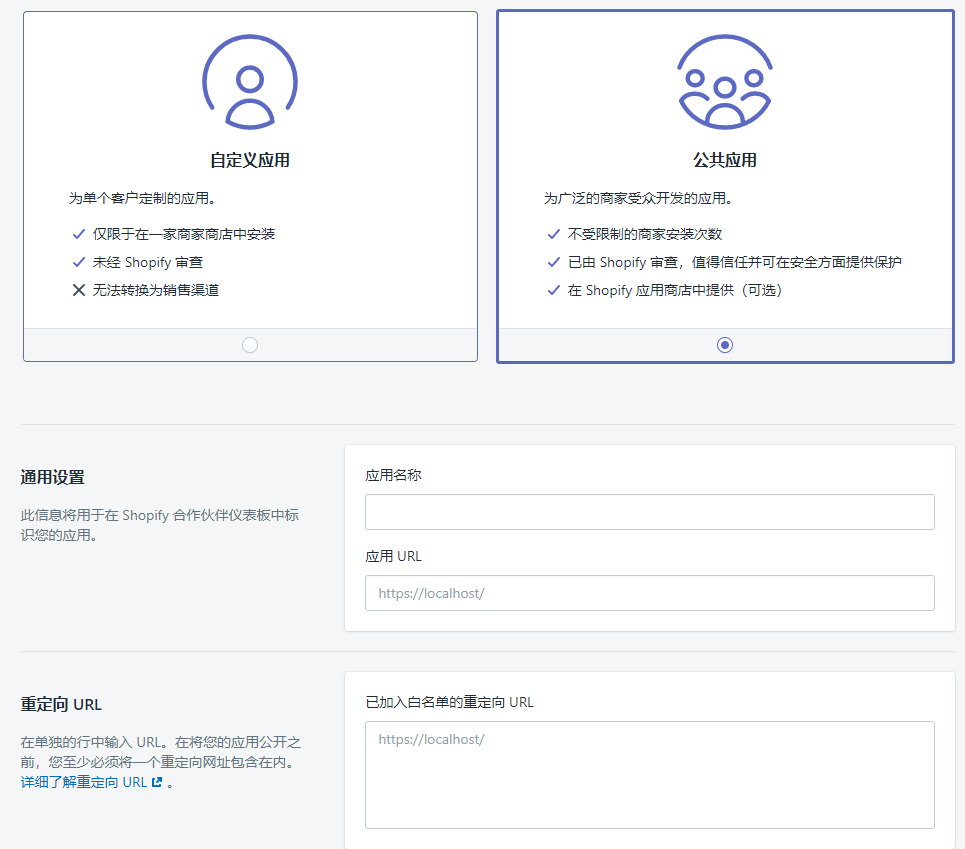Focus the 应用 URL input field
Screen dimensions: 965x849
coord(650,593)
